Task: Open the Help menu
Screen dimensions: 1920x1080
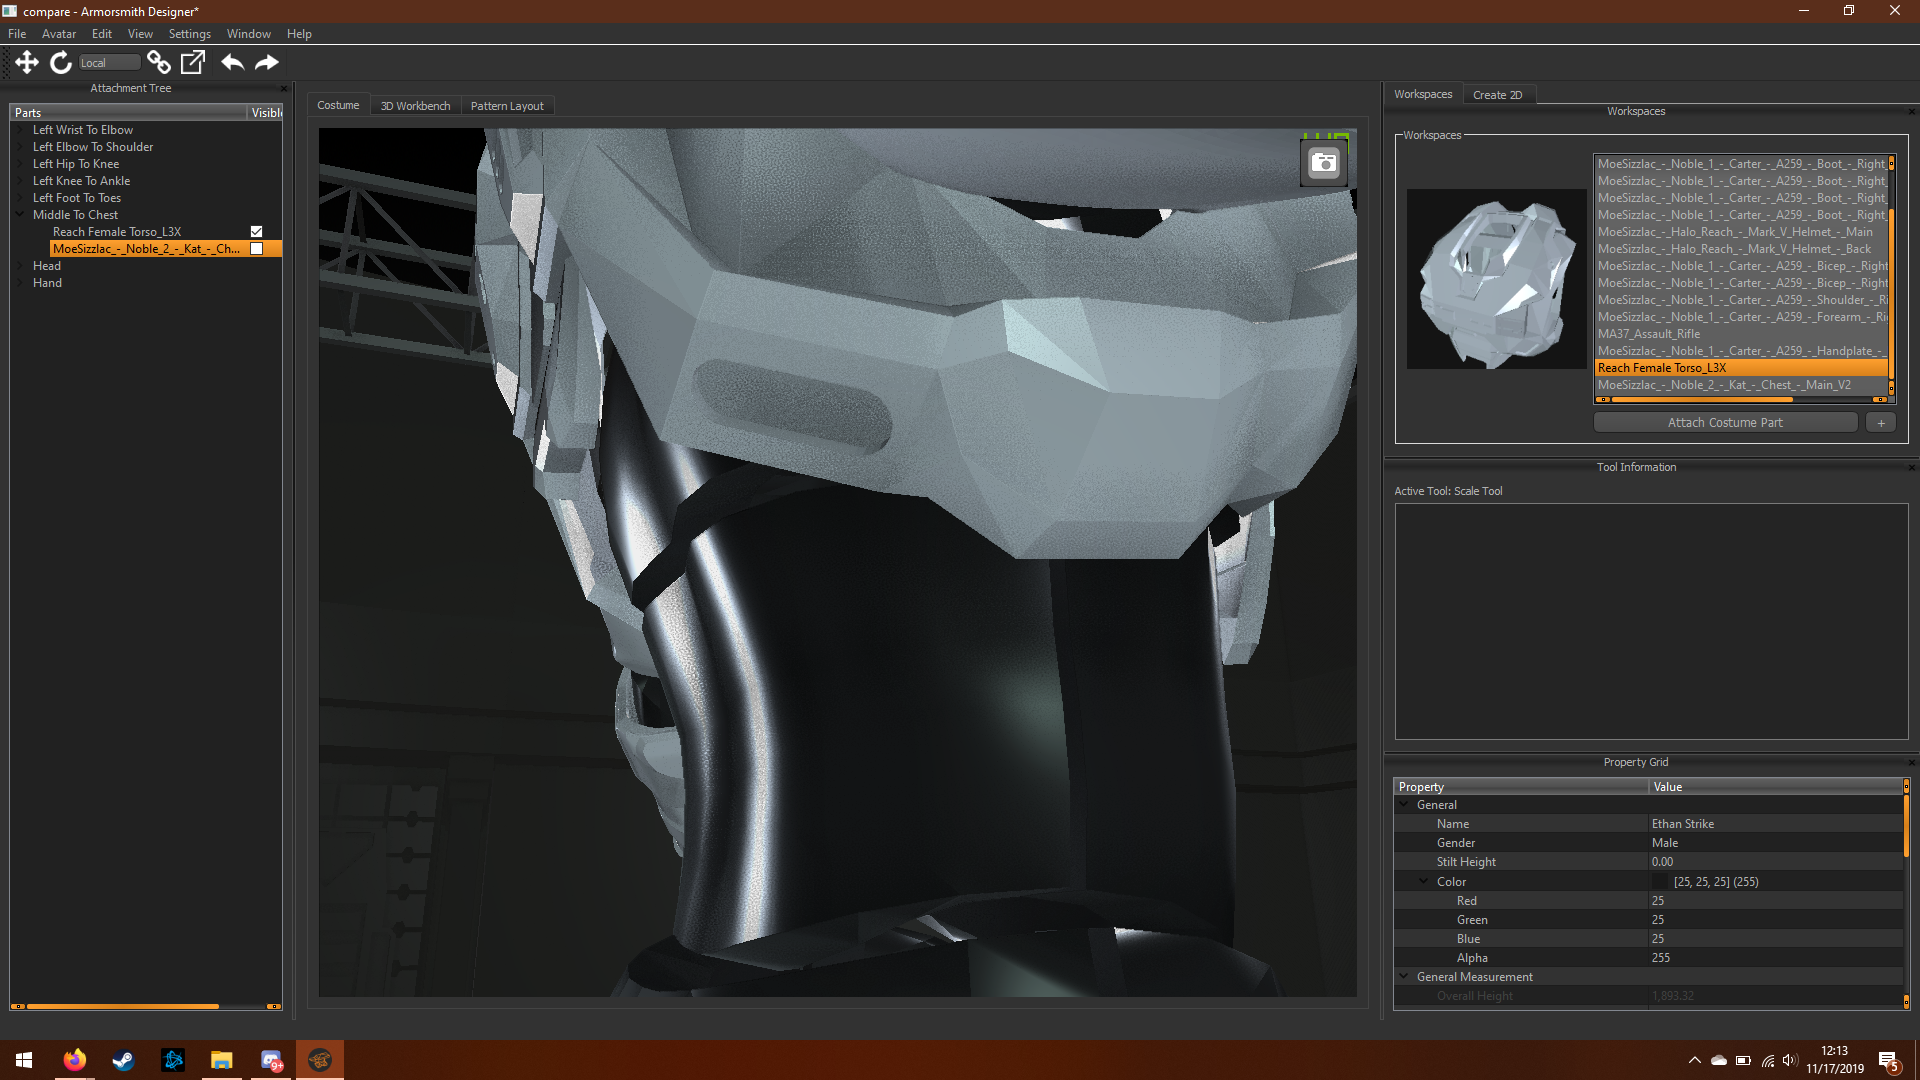Action: pos(299,33)
